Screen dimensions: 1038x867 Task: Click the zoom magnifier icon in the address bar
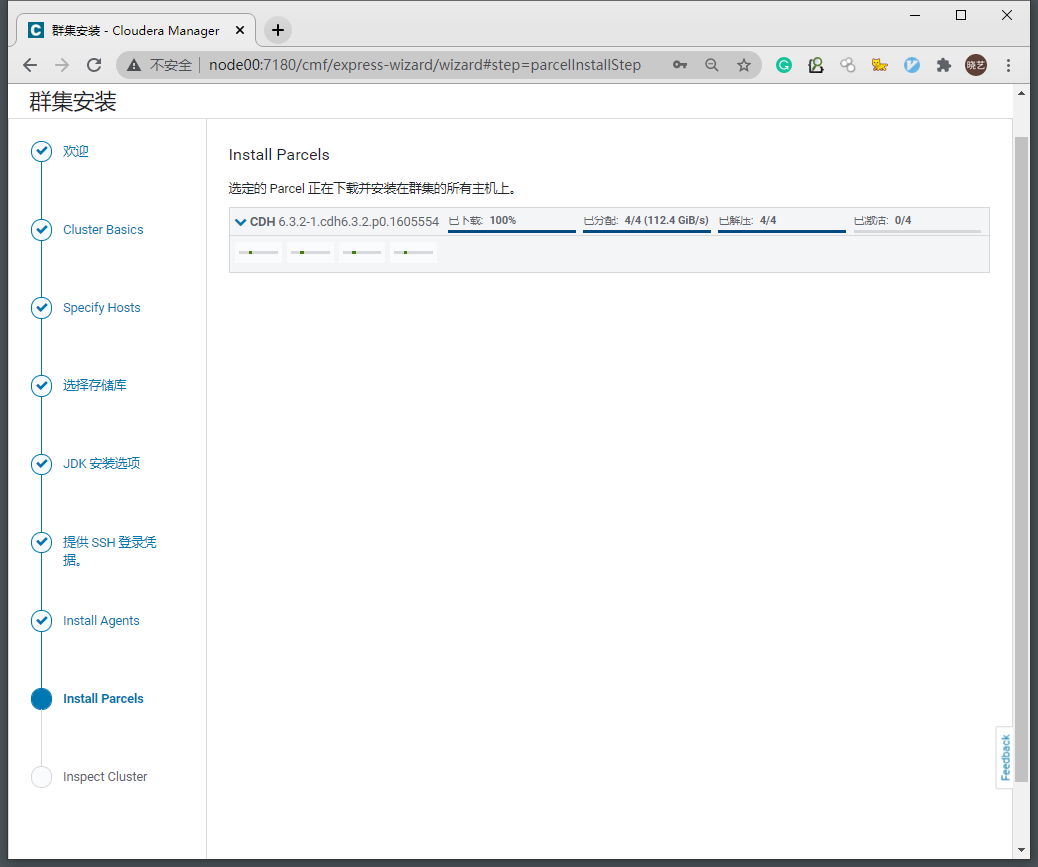(x=712, y=65)
